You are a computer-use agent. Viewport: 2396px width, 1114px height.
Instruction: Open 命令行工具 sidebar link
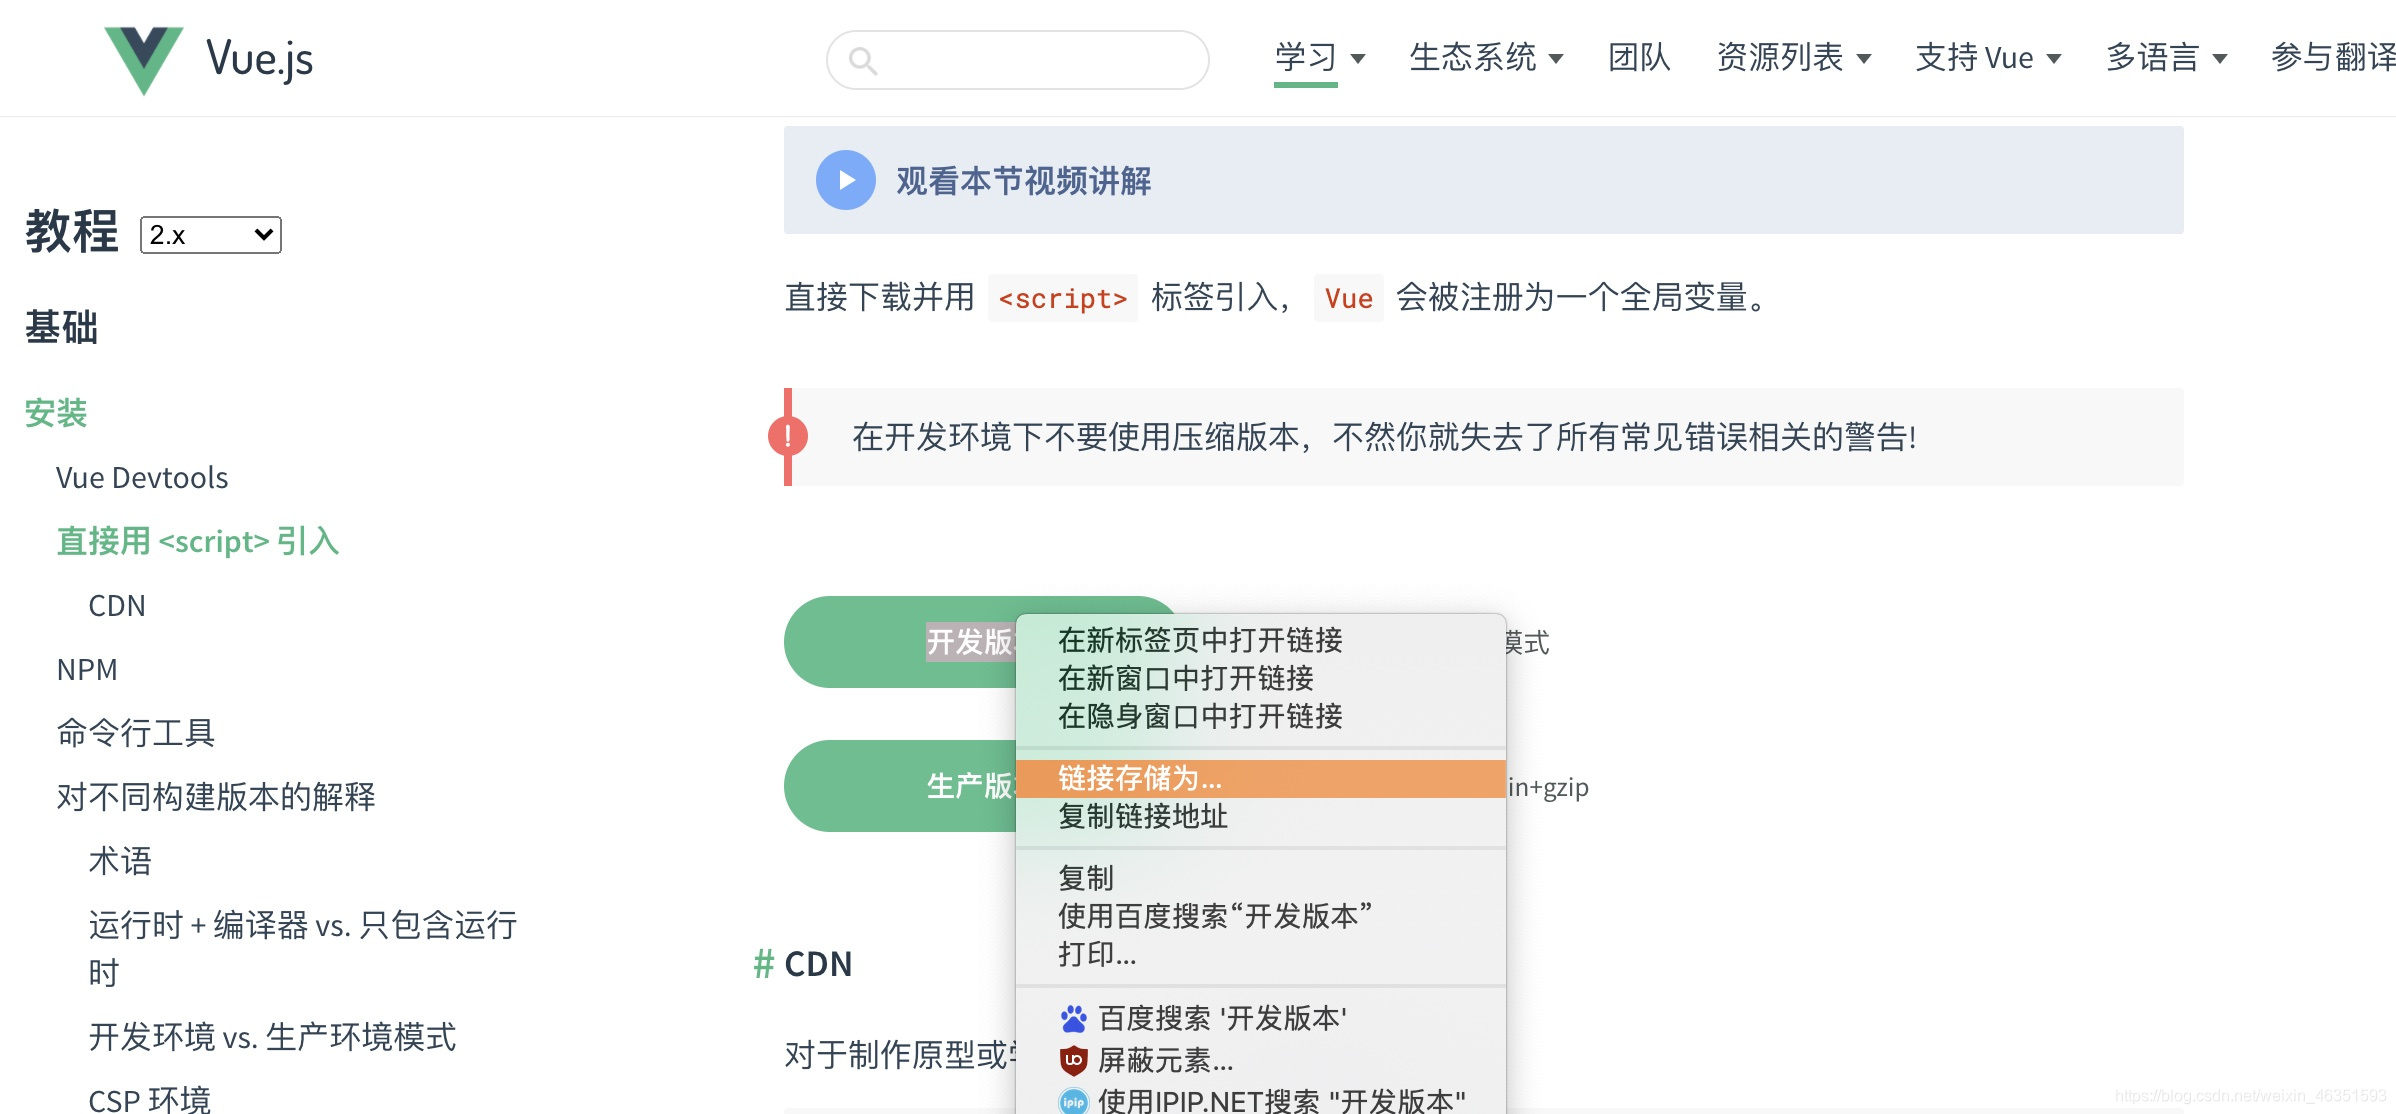tap(136, 733)
